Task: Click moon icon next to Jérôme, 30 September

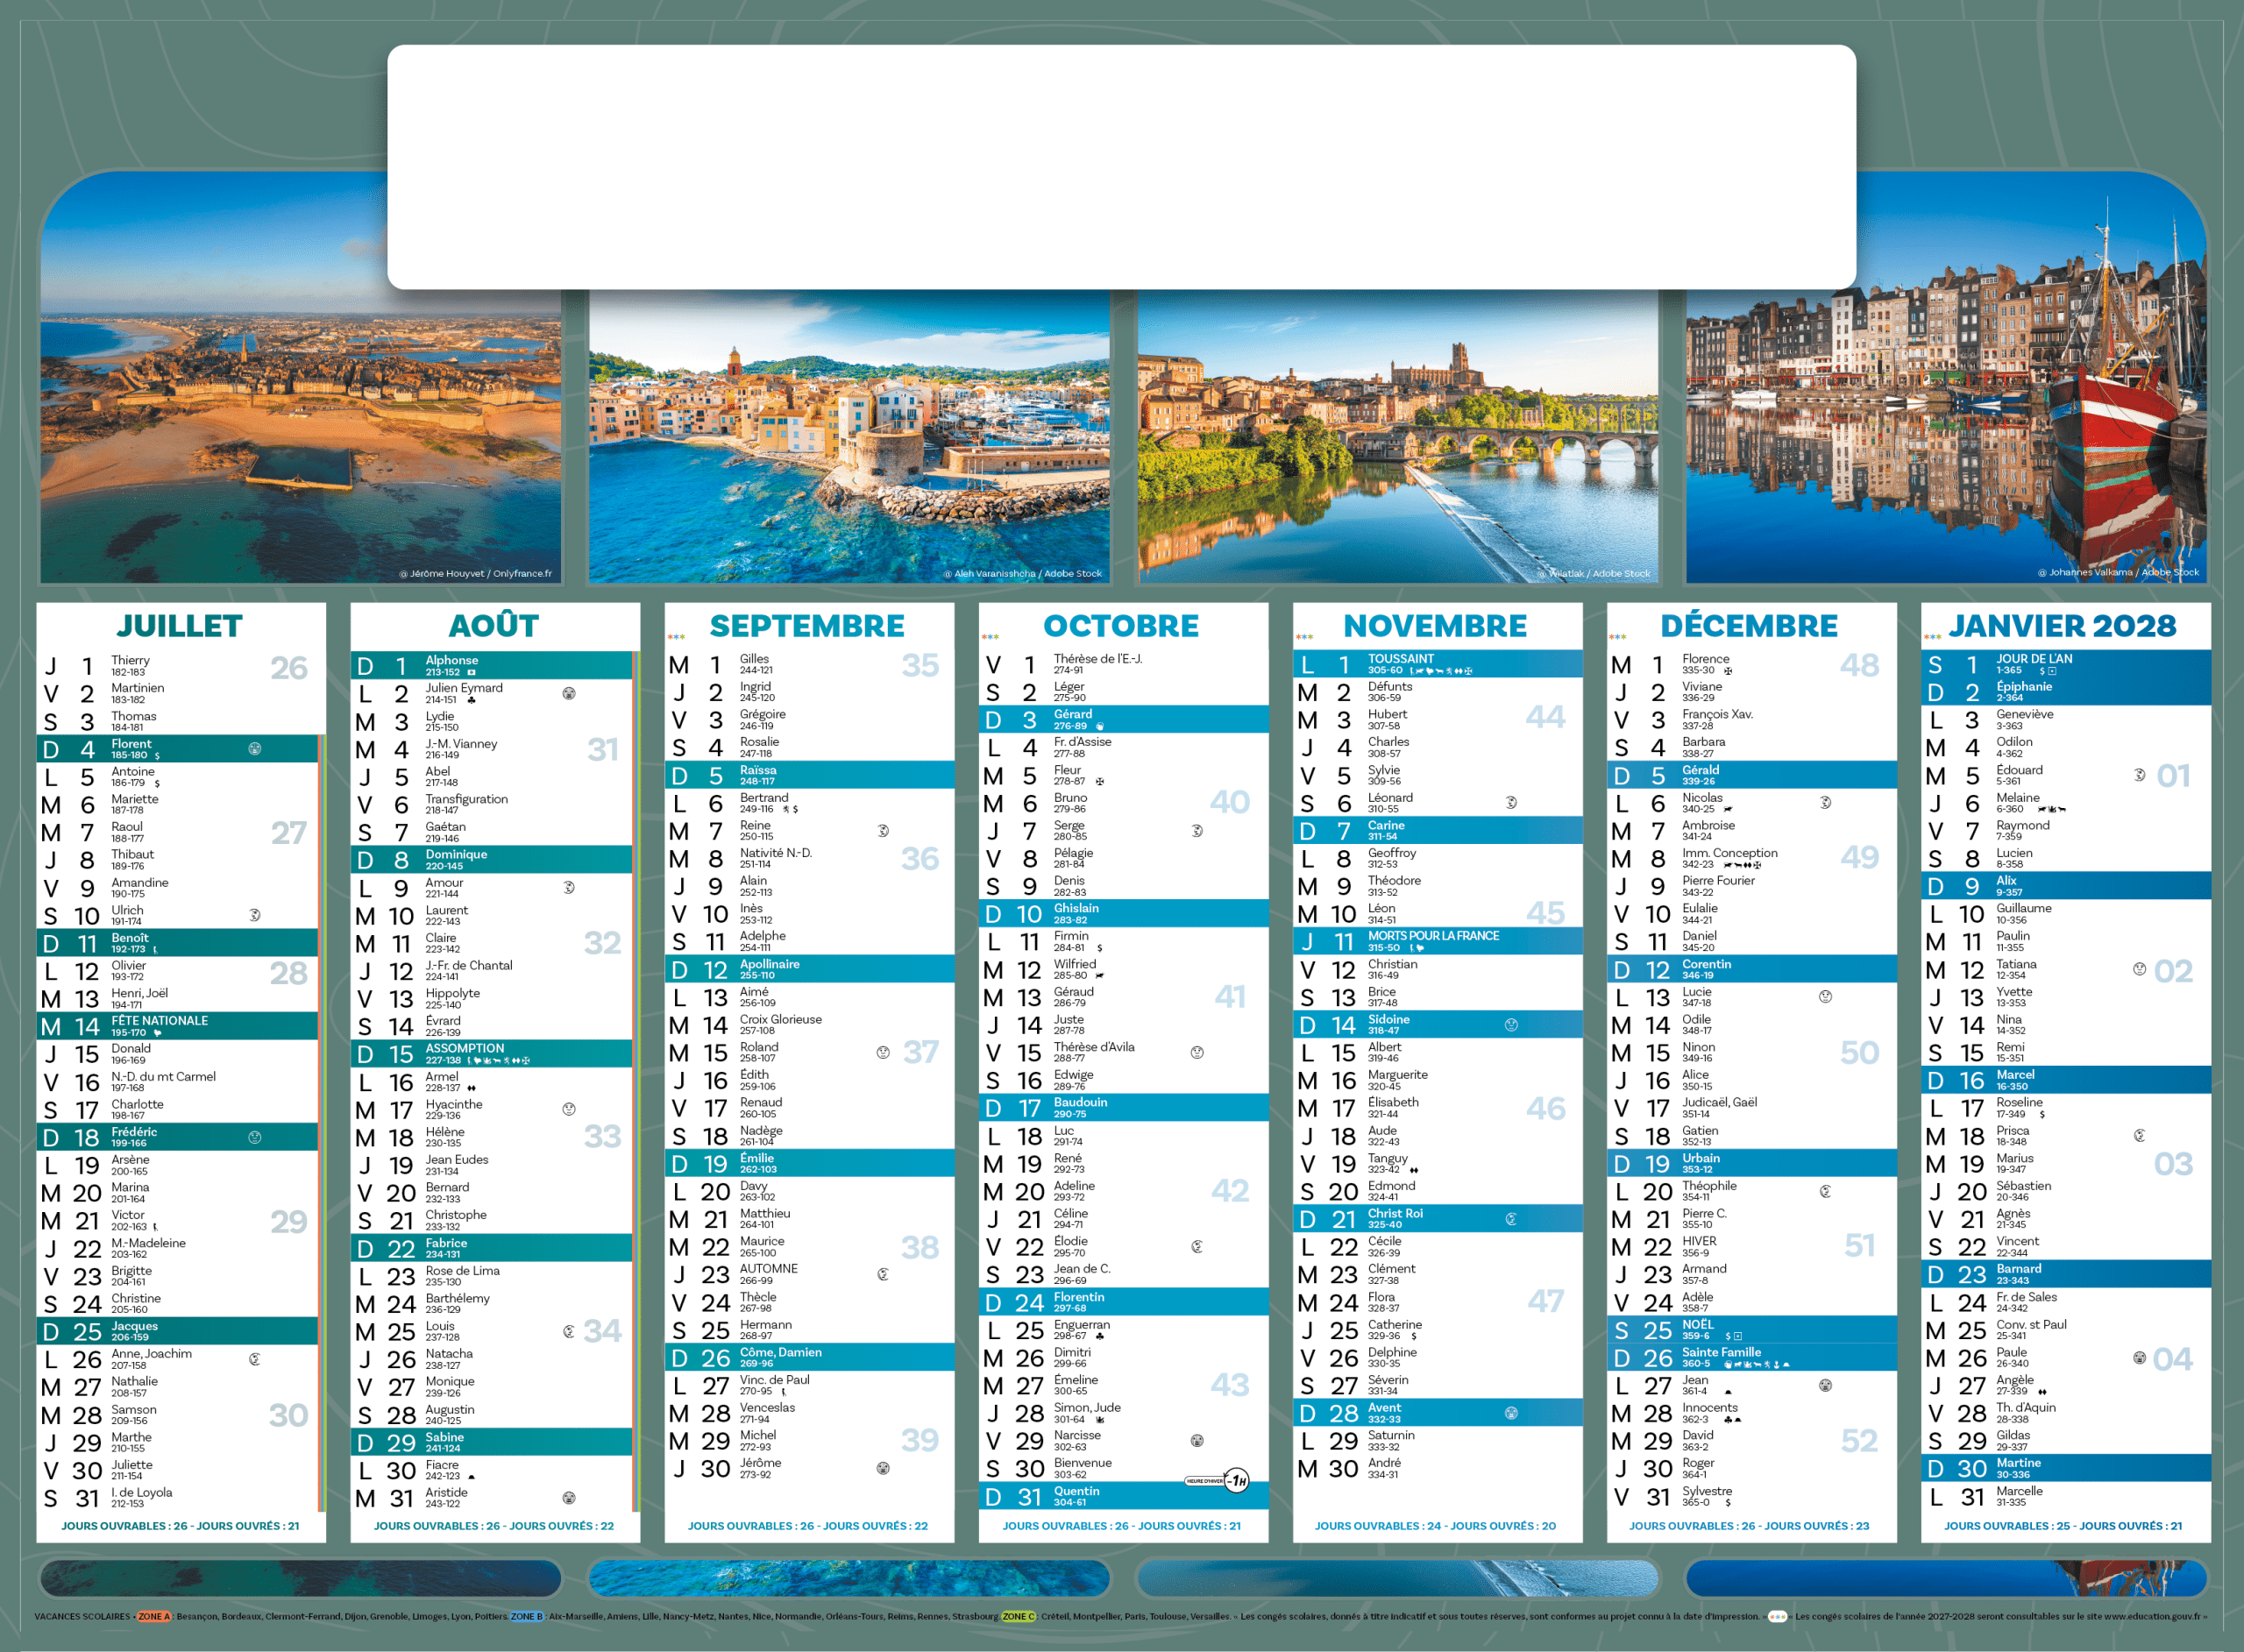Action: click(x=883, y=1468)
